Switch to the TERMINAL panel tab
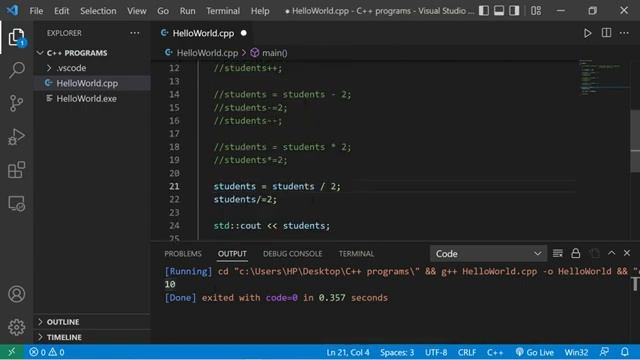This screenshot has width=640, height=360. 356,253
